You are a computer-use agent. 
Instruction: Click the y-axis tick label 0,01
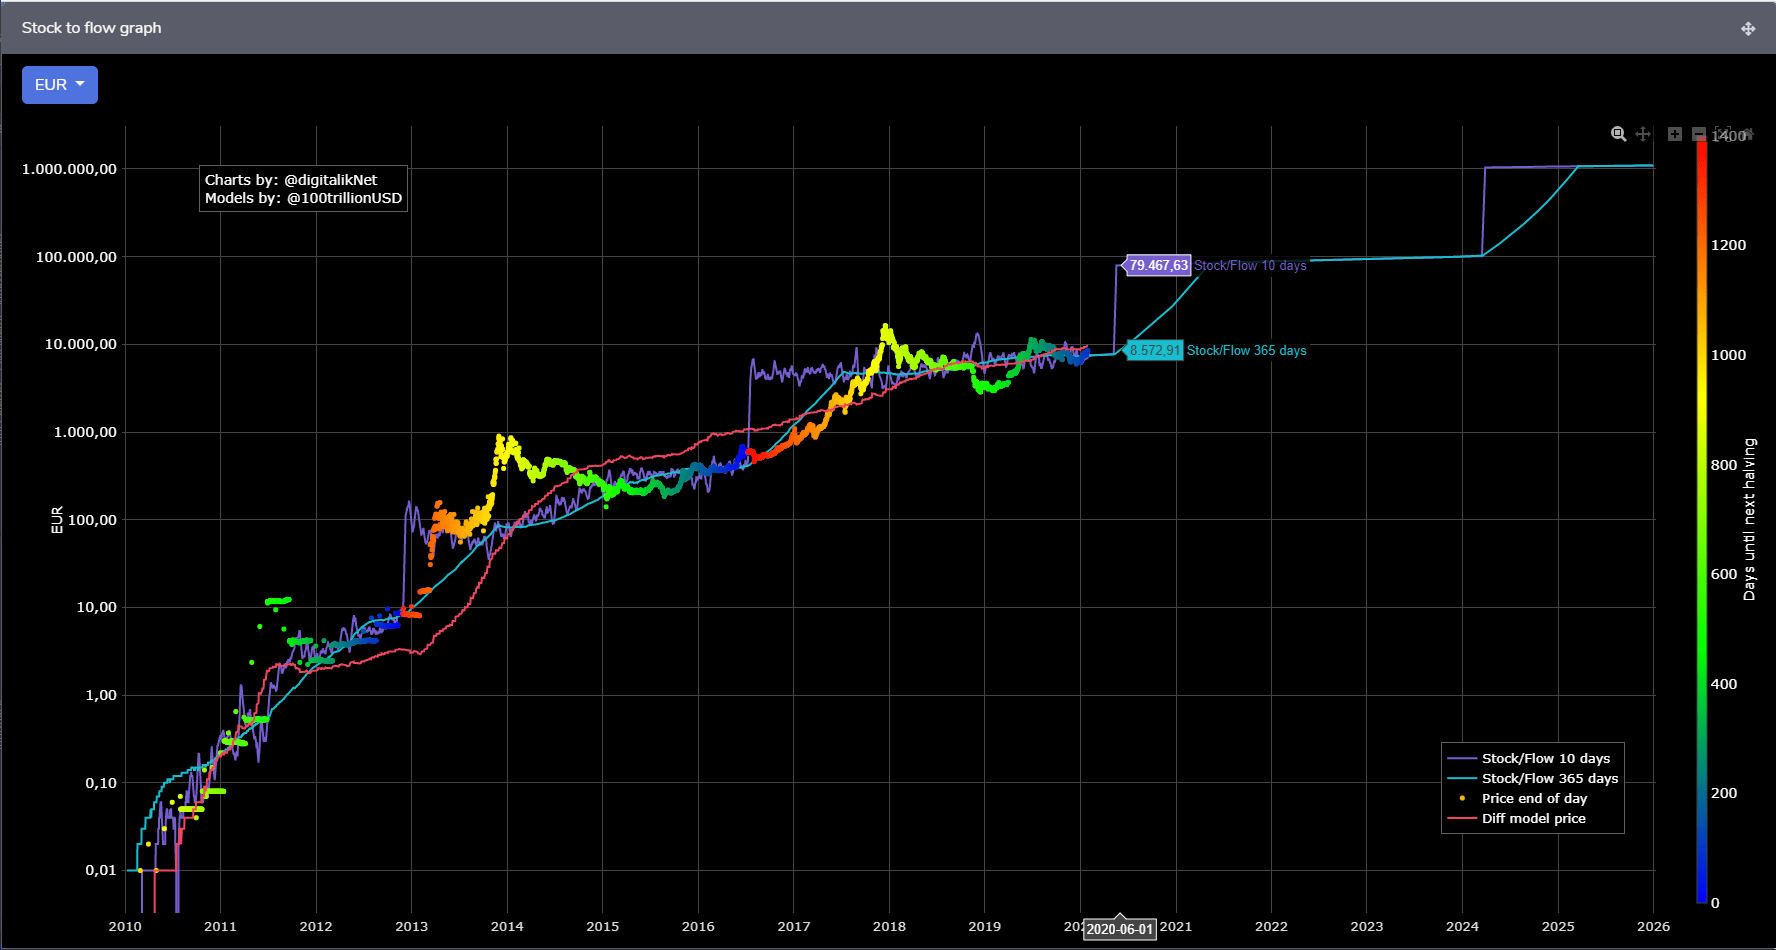point(101,870)
